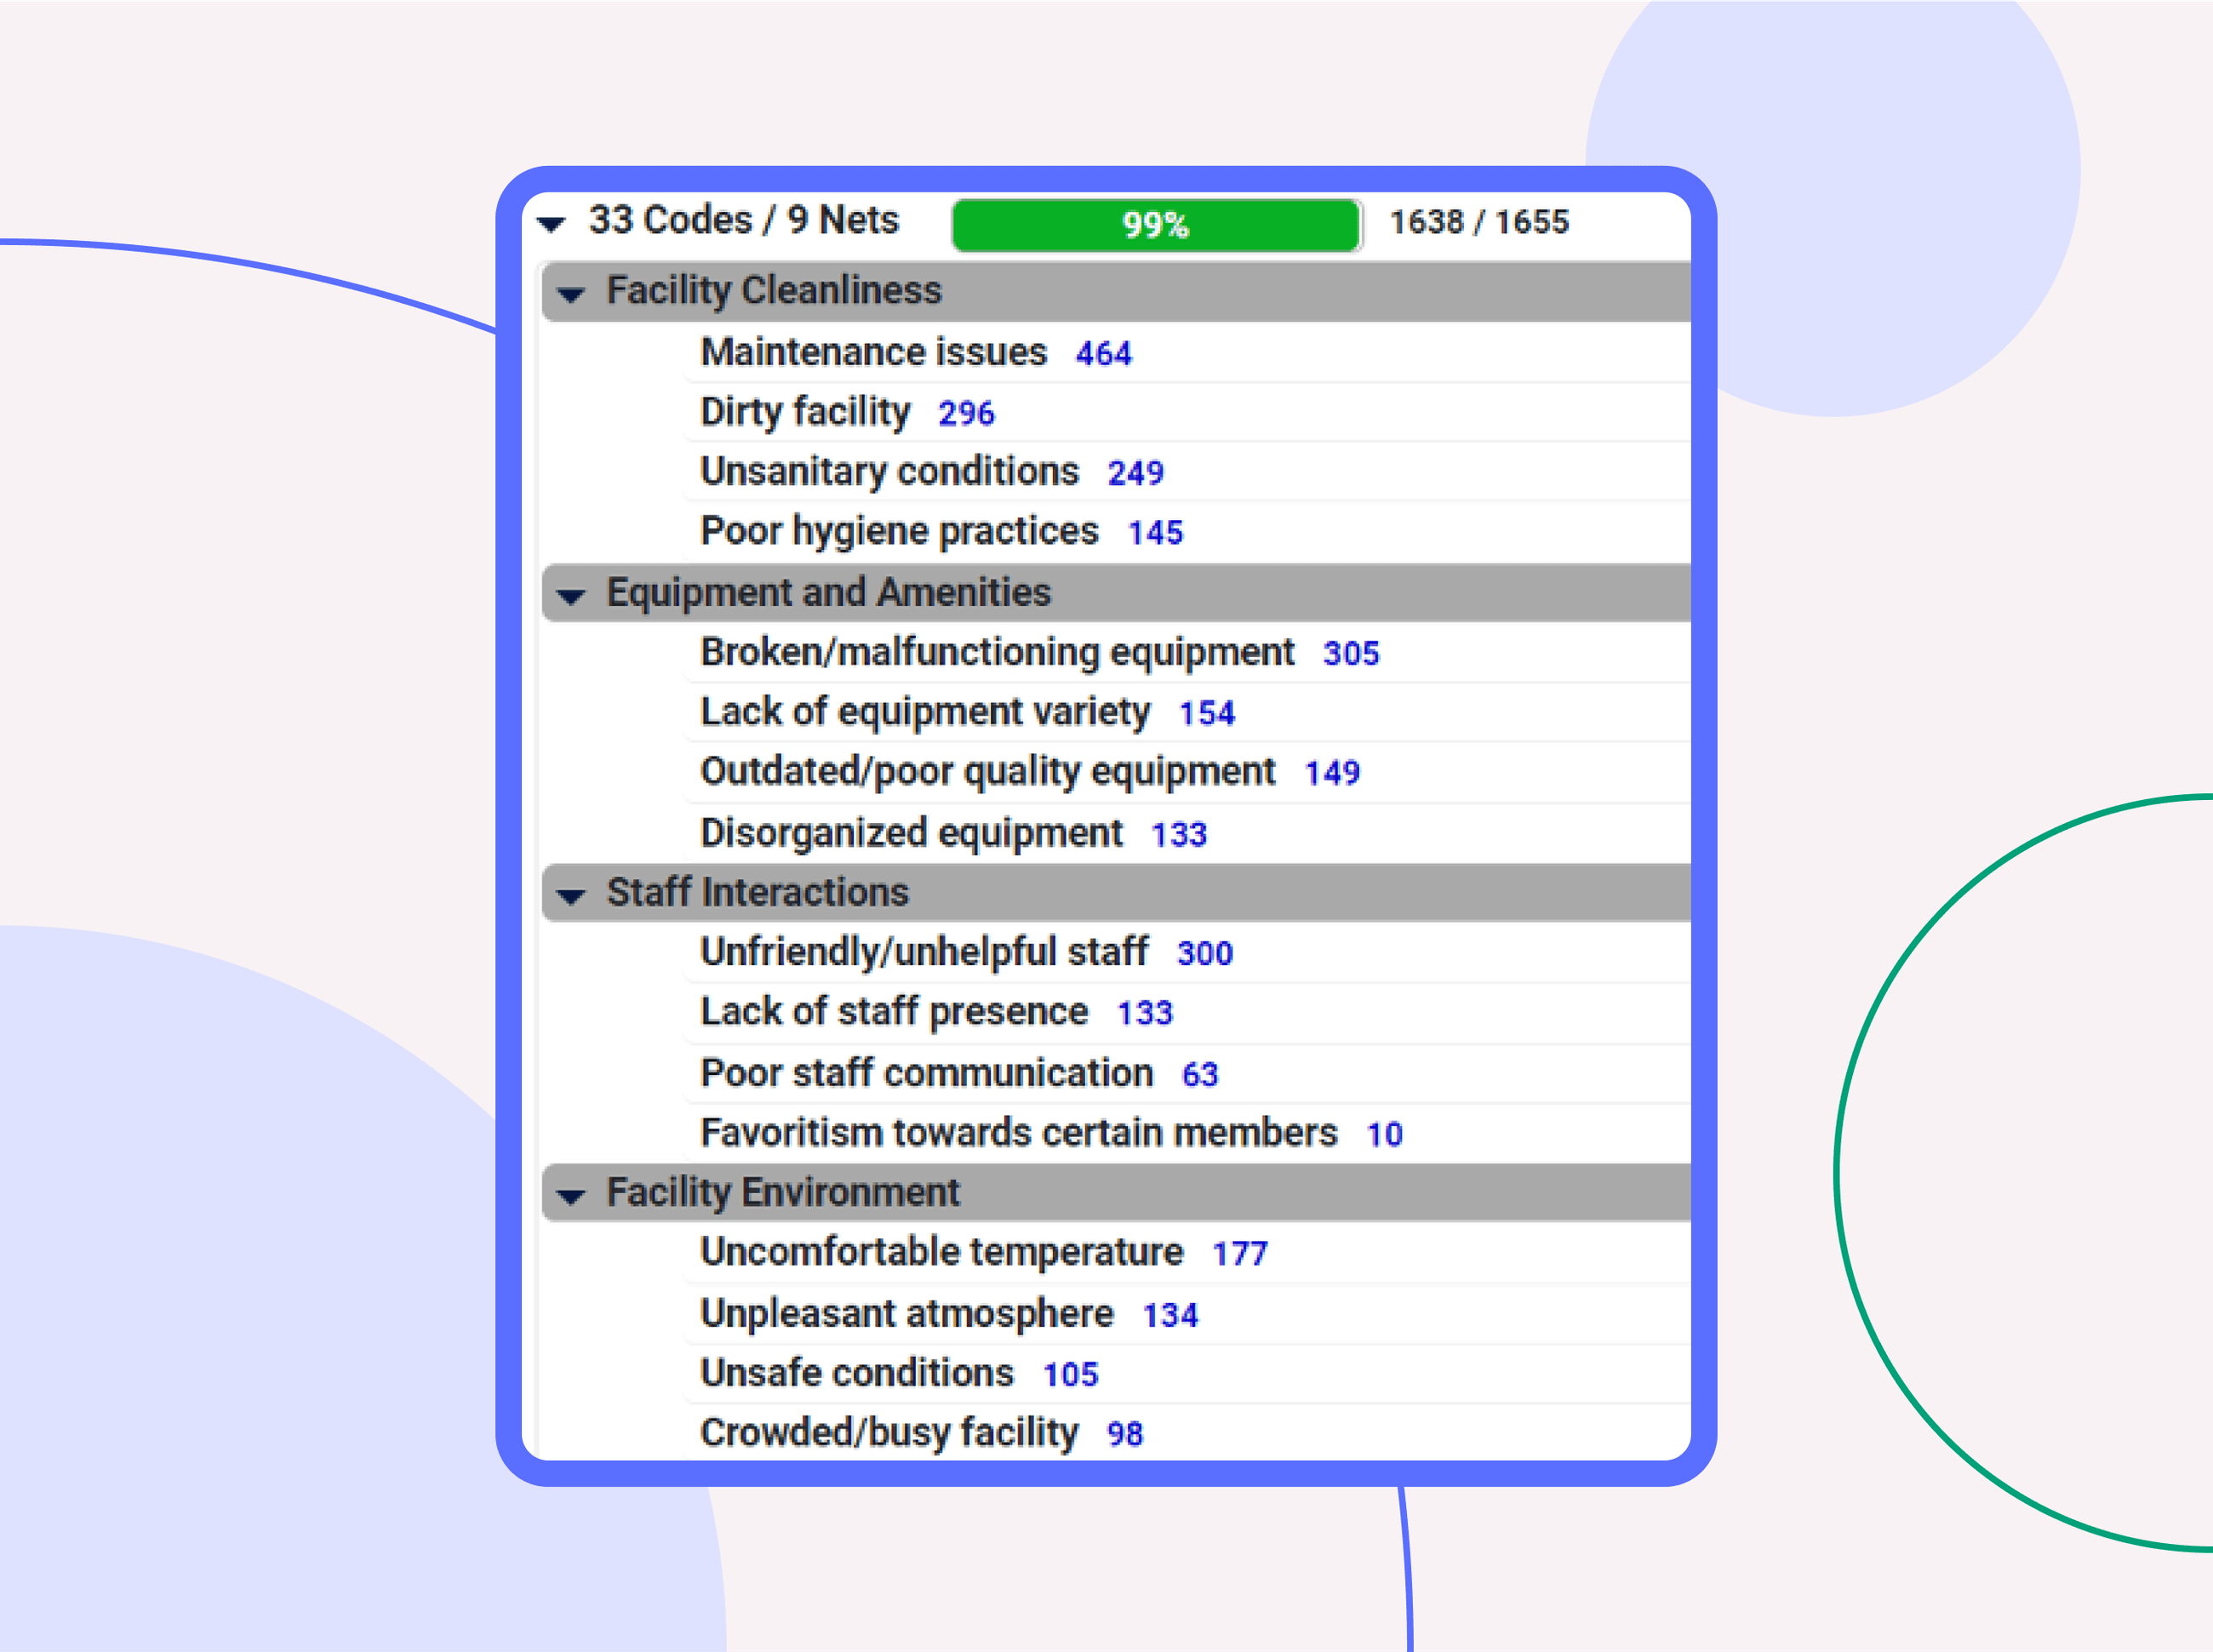Collapse the Equipment and Amenities net
The image size is (2213, 1652).
tap(571, 593)
